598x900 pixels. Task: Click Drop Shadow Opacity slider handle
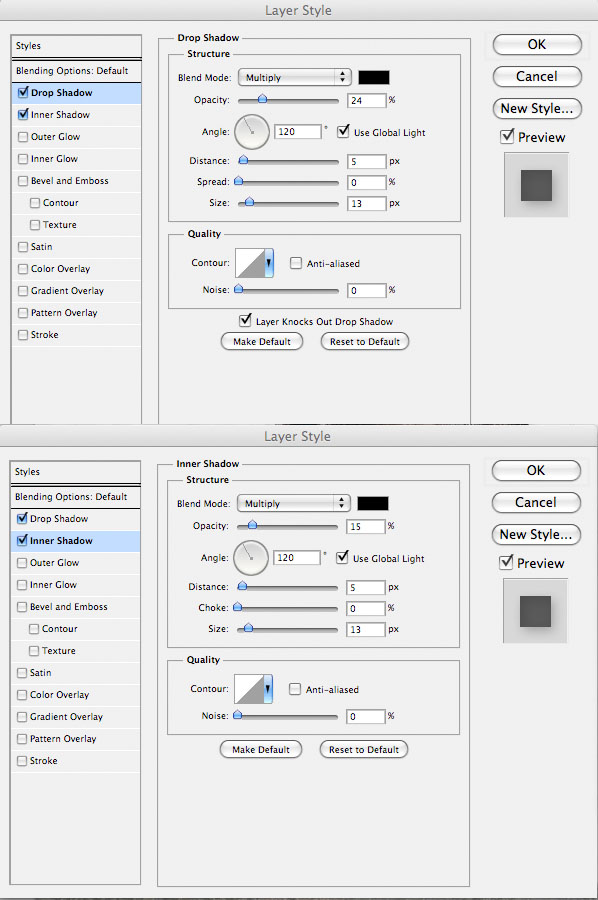point(262,99)
